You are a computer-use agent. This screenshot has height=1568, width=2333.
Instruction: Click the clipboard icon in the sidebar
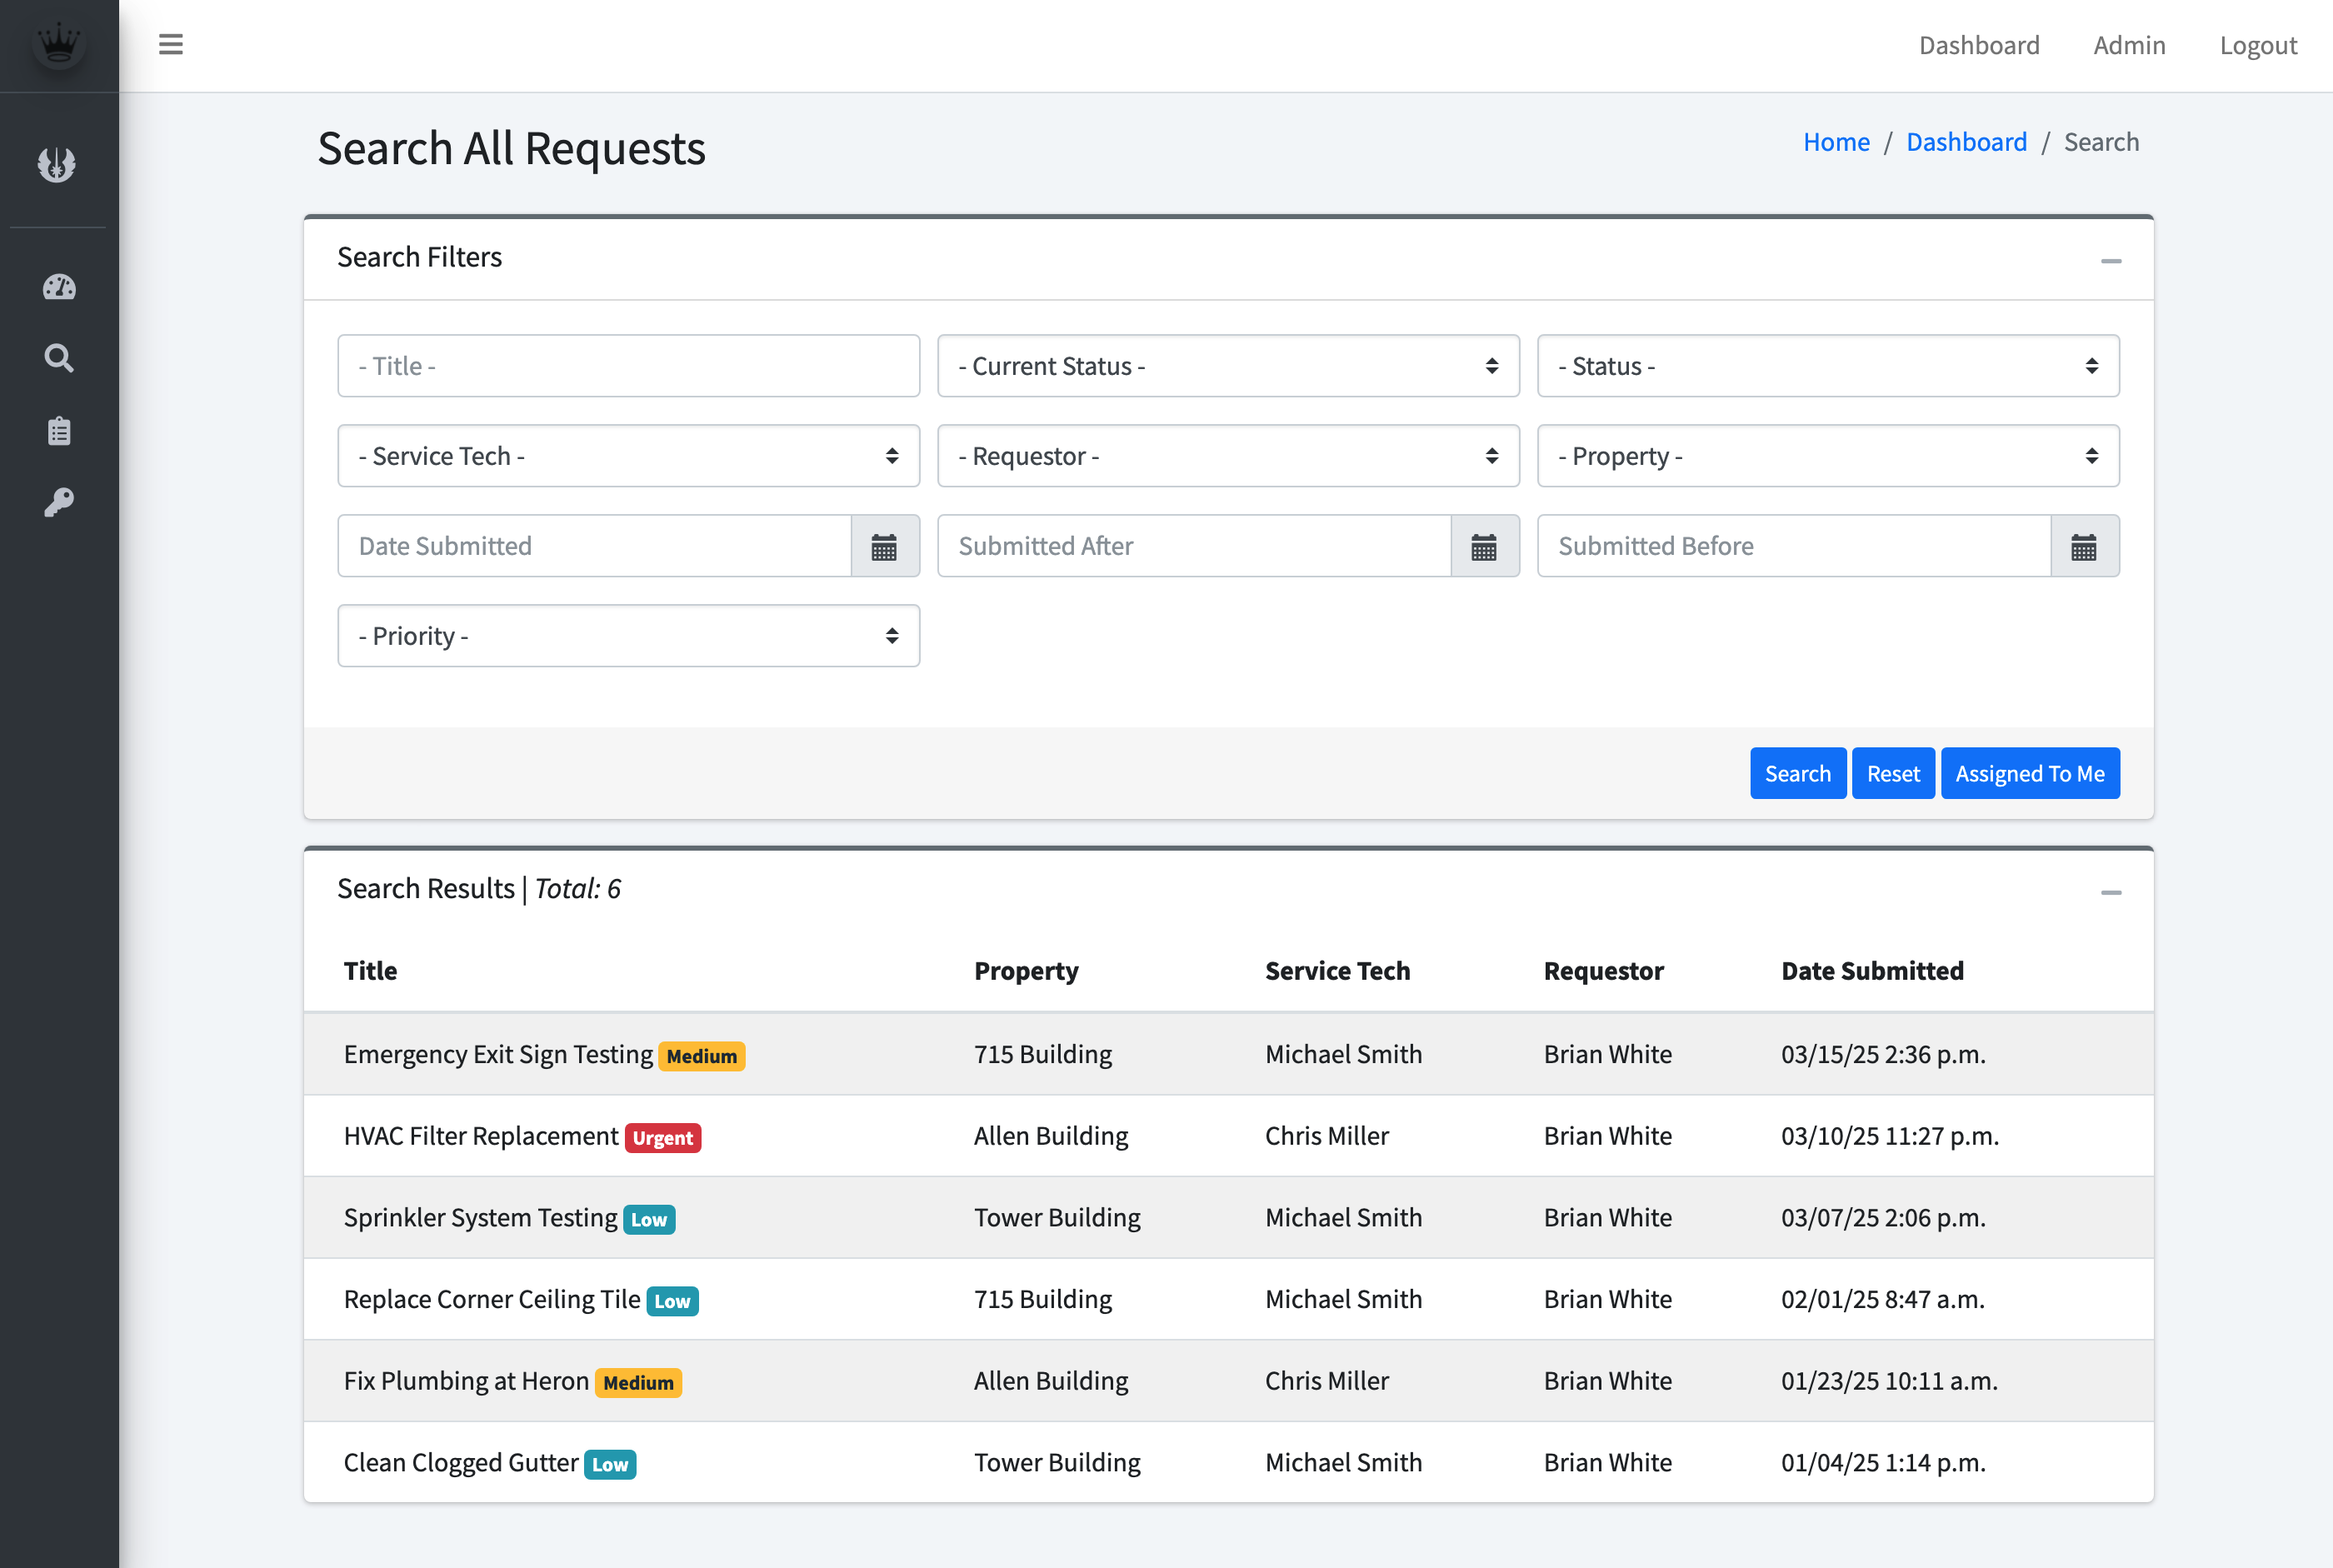coord(58,429)
